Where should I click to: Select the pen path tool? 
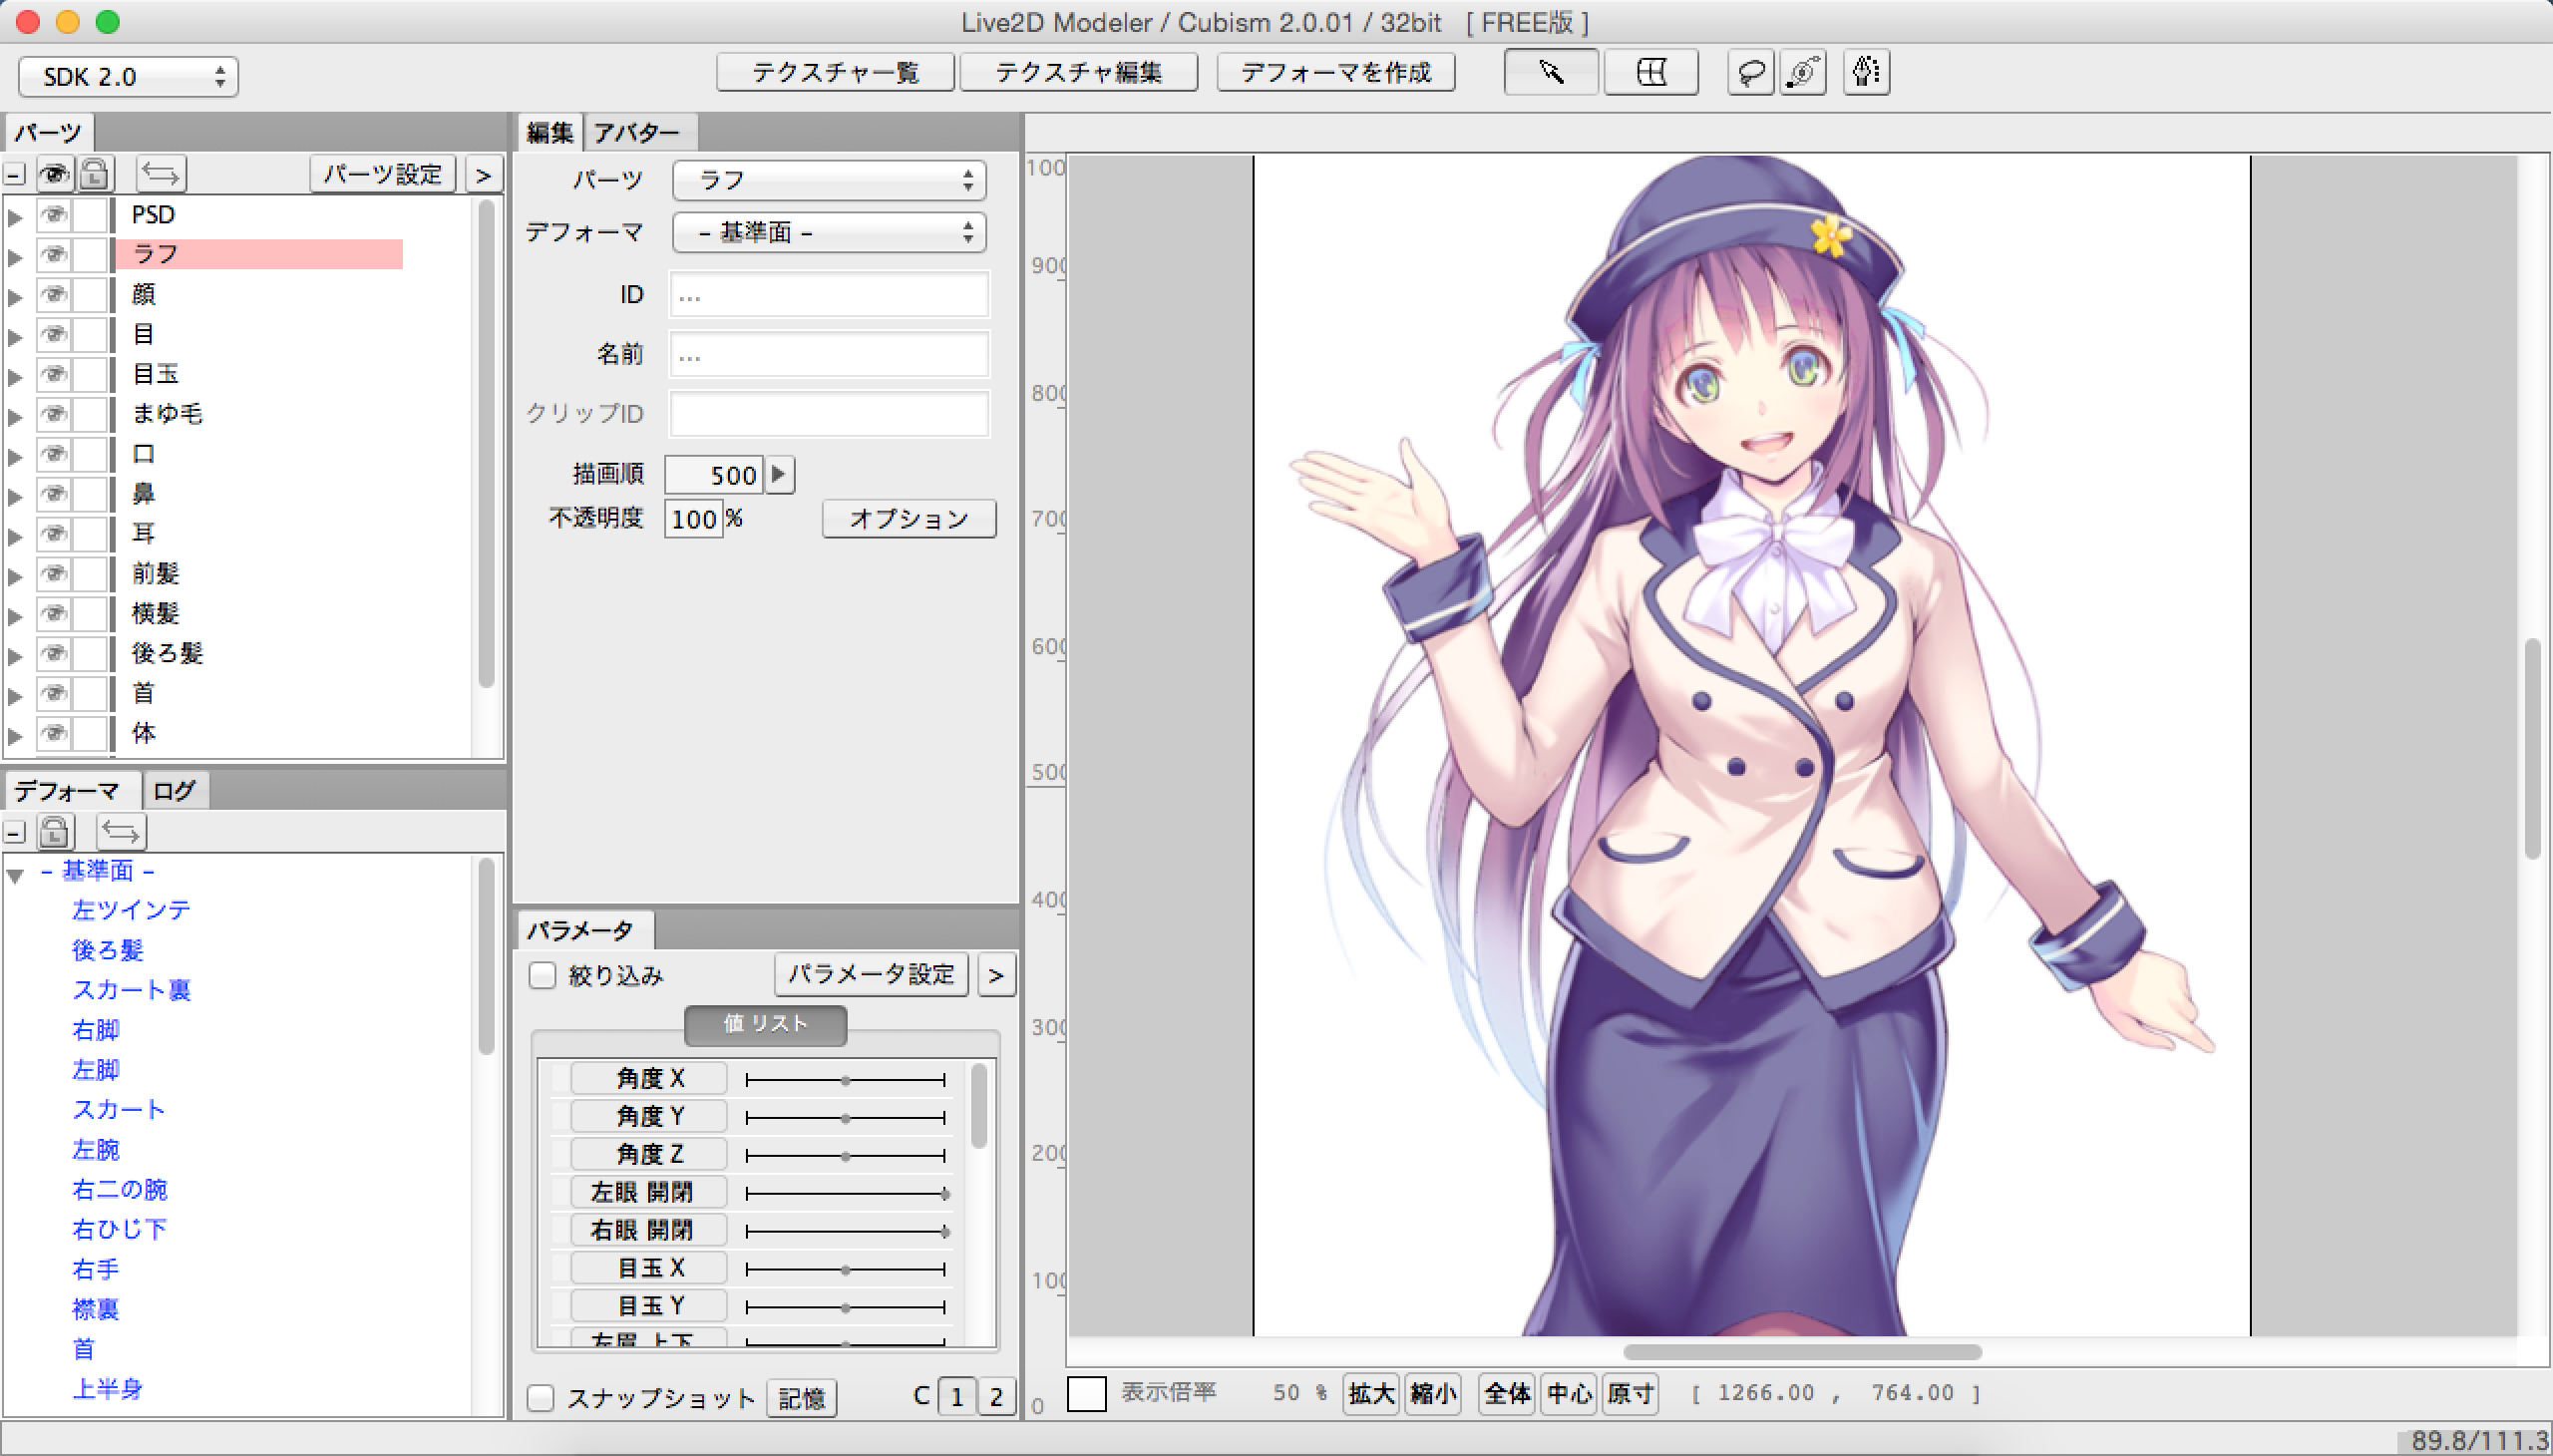click(1865, 72)
